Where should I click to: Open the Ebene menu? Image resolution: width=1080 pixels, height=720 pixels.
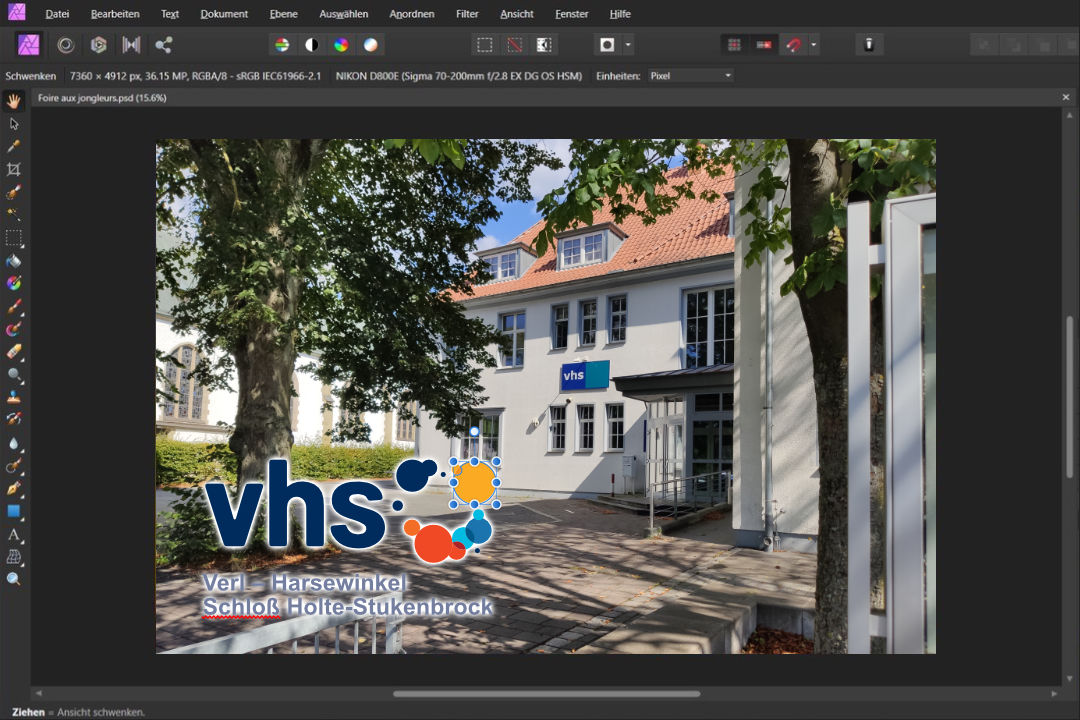(x=284, y=14)
